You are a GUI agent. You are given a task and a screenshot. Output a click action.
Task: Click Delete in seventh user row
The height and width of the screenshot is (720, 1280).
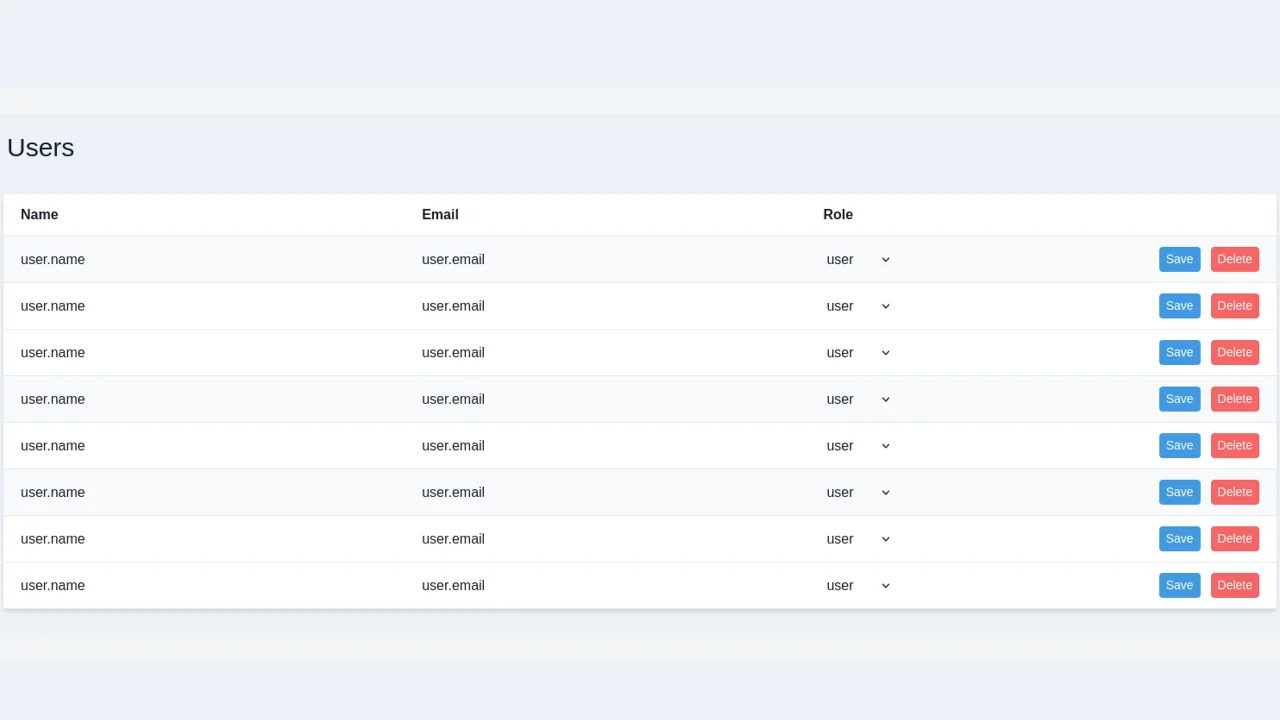[1234, 538]
